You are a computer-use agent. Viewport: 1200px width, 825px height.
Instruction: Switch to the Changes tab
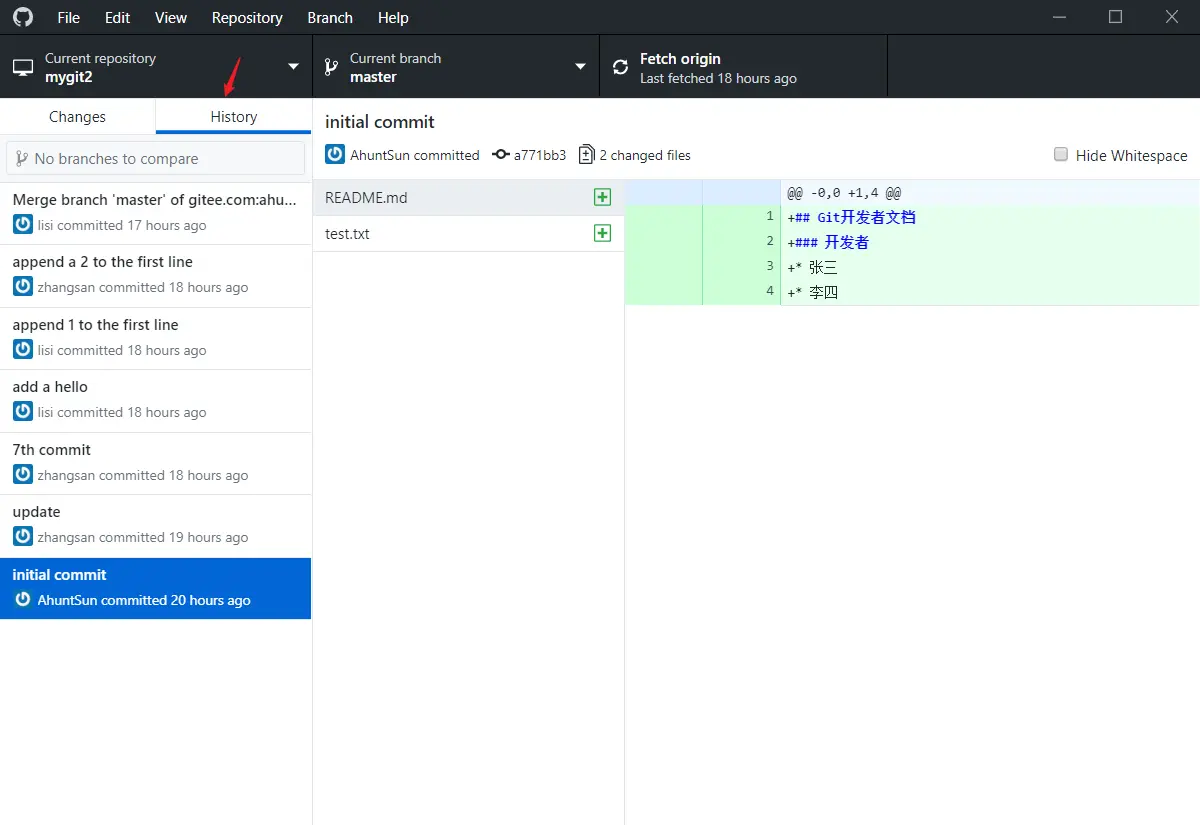tap(78, 116)
